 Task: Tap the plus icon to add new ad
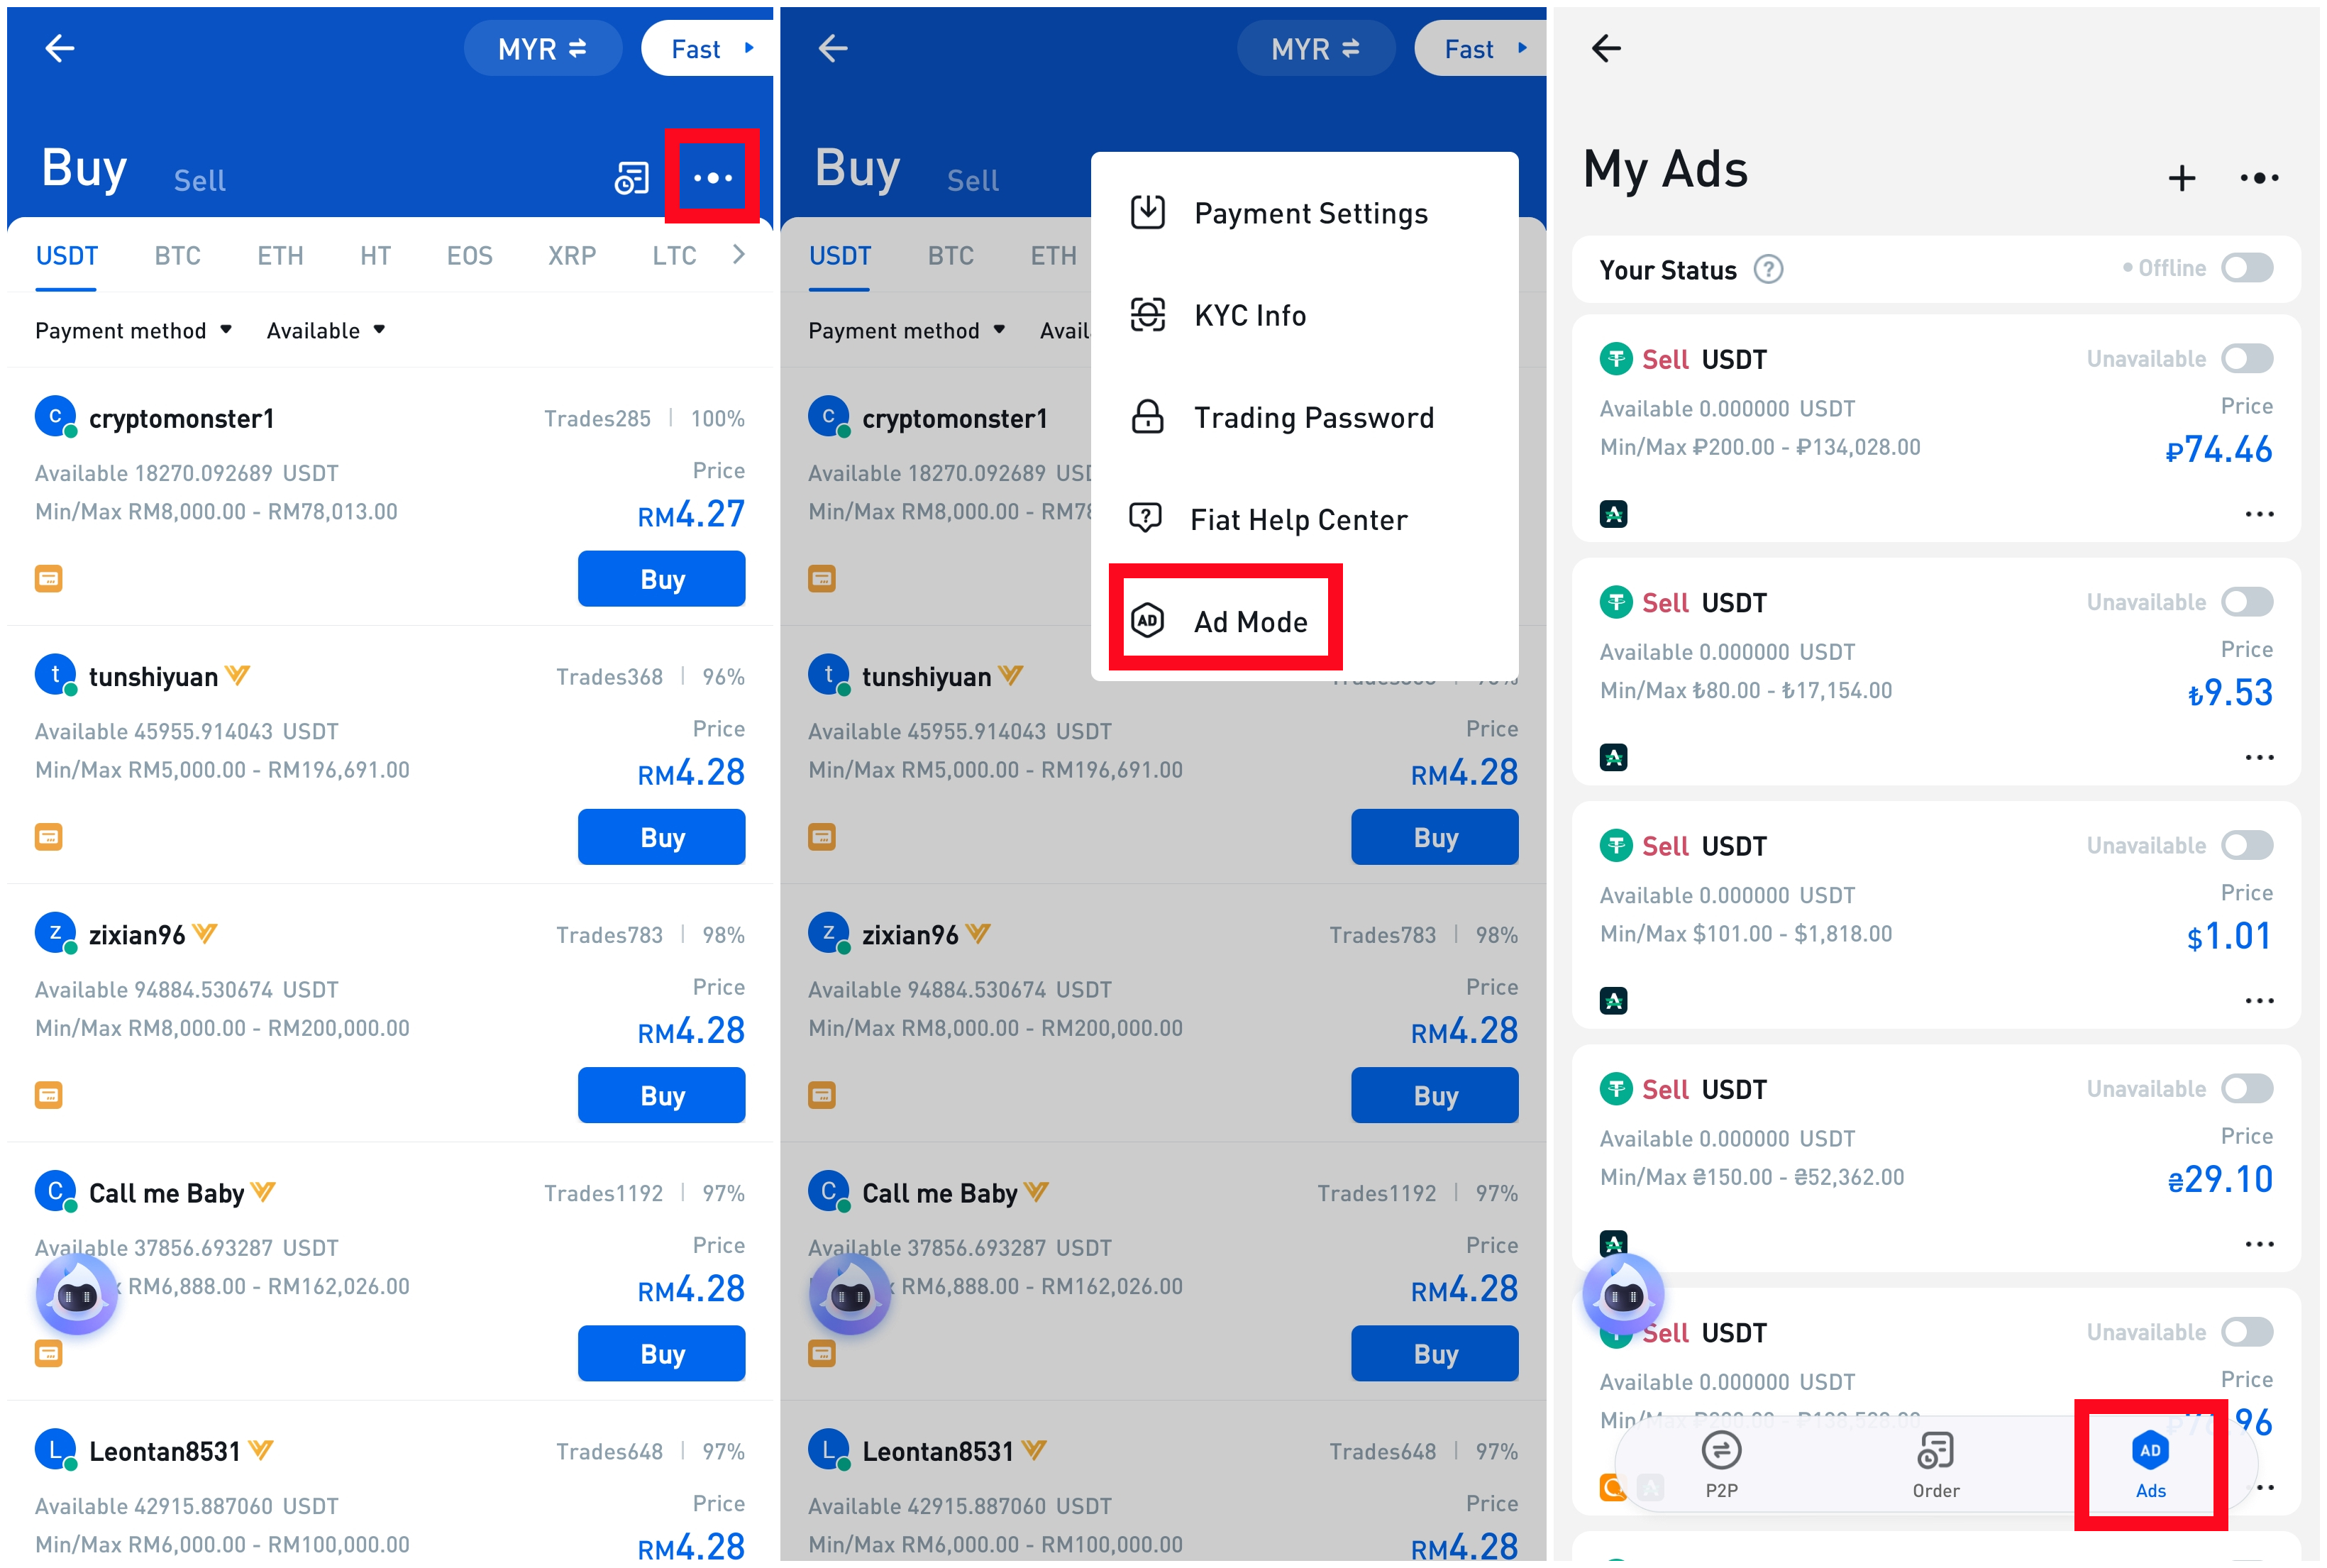click(2181, 178)
